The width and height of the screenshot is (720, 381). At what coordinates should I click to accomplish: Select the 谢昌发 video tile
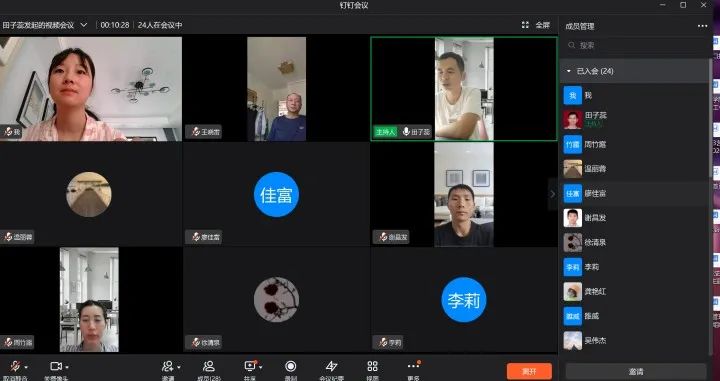464,194
